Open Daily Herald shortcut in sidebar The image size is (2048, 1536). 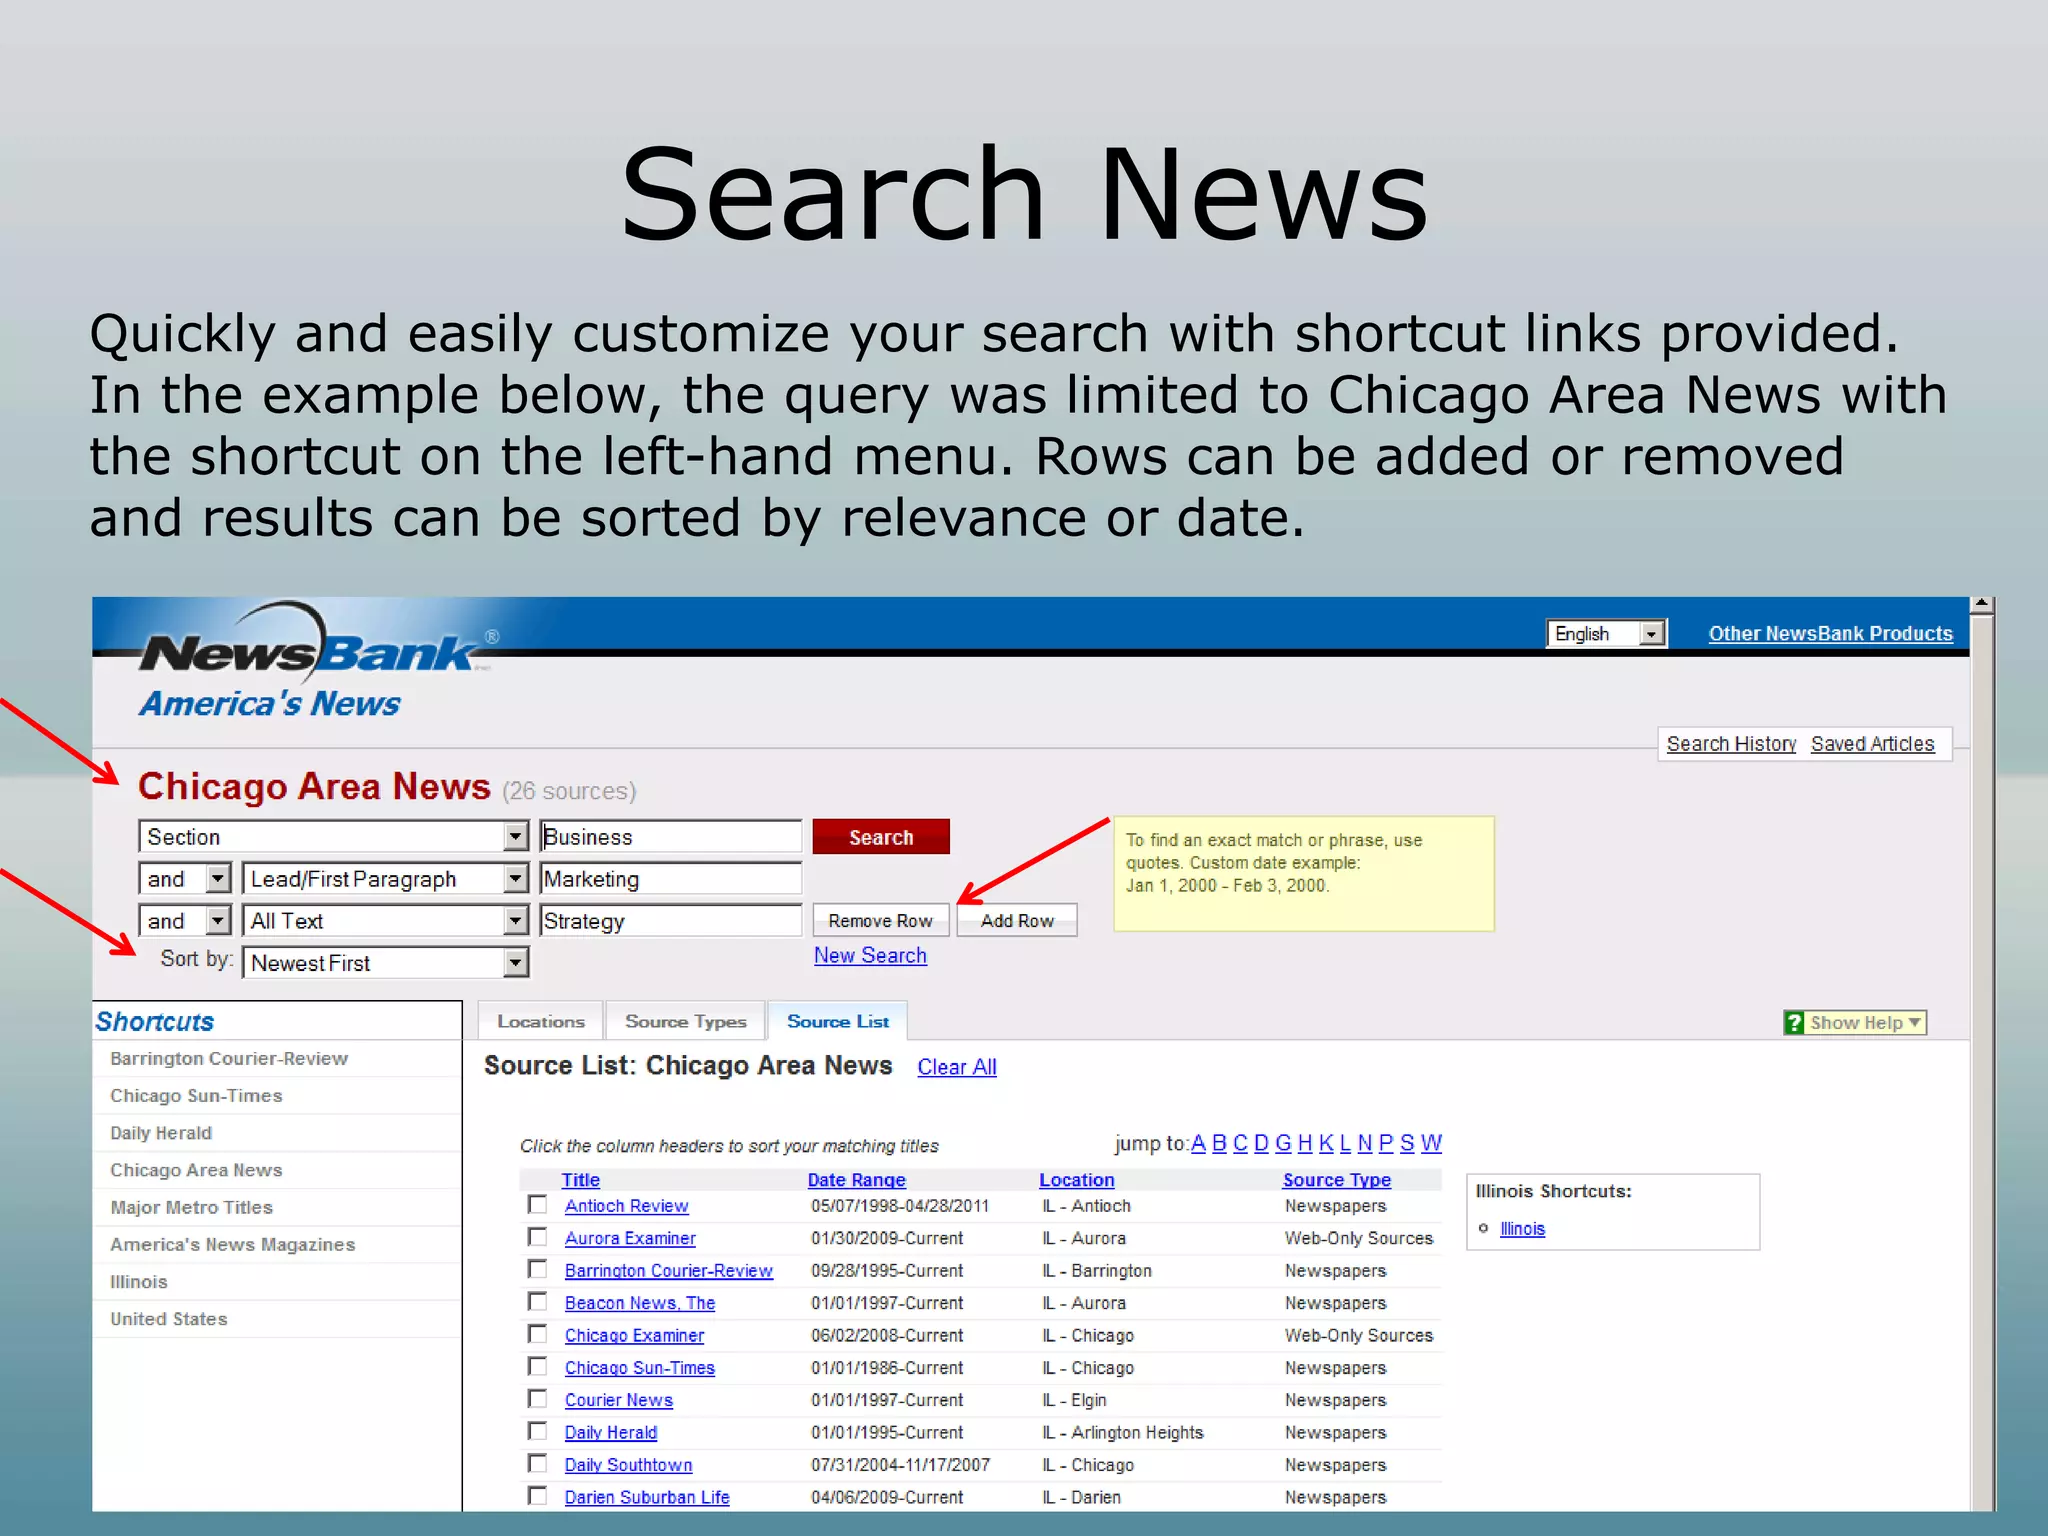click(x=161, y=1132)
